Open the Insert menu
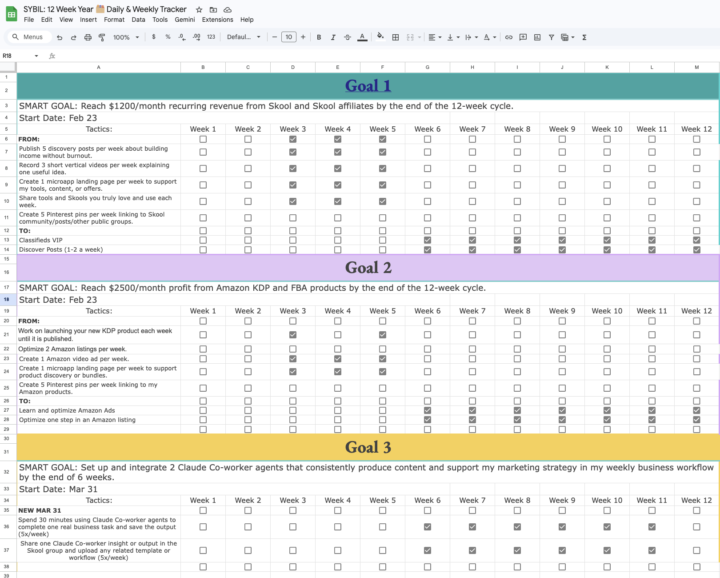This screenshot has width=720, height=578. 88,20
